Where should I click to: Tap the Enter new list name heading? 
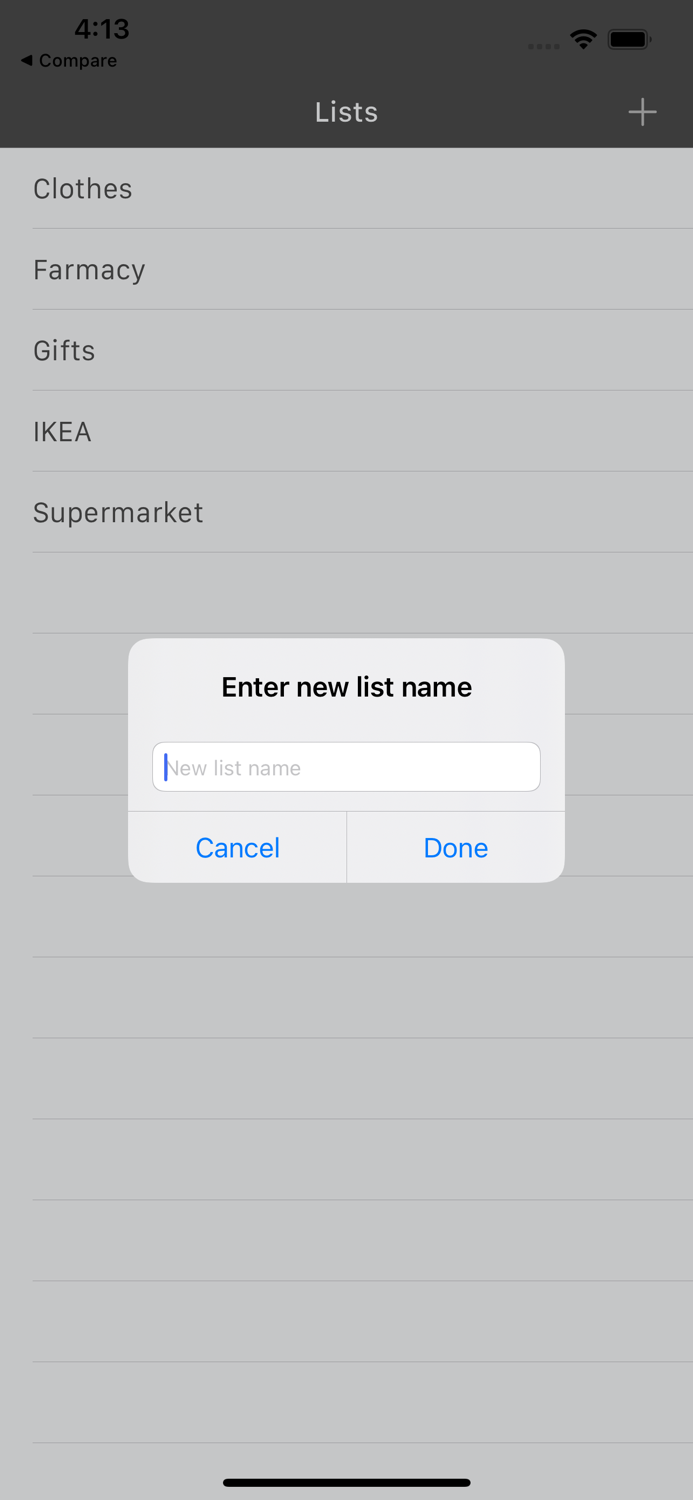(x=346, y=687)
